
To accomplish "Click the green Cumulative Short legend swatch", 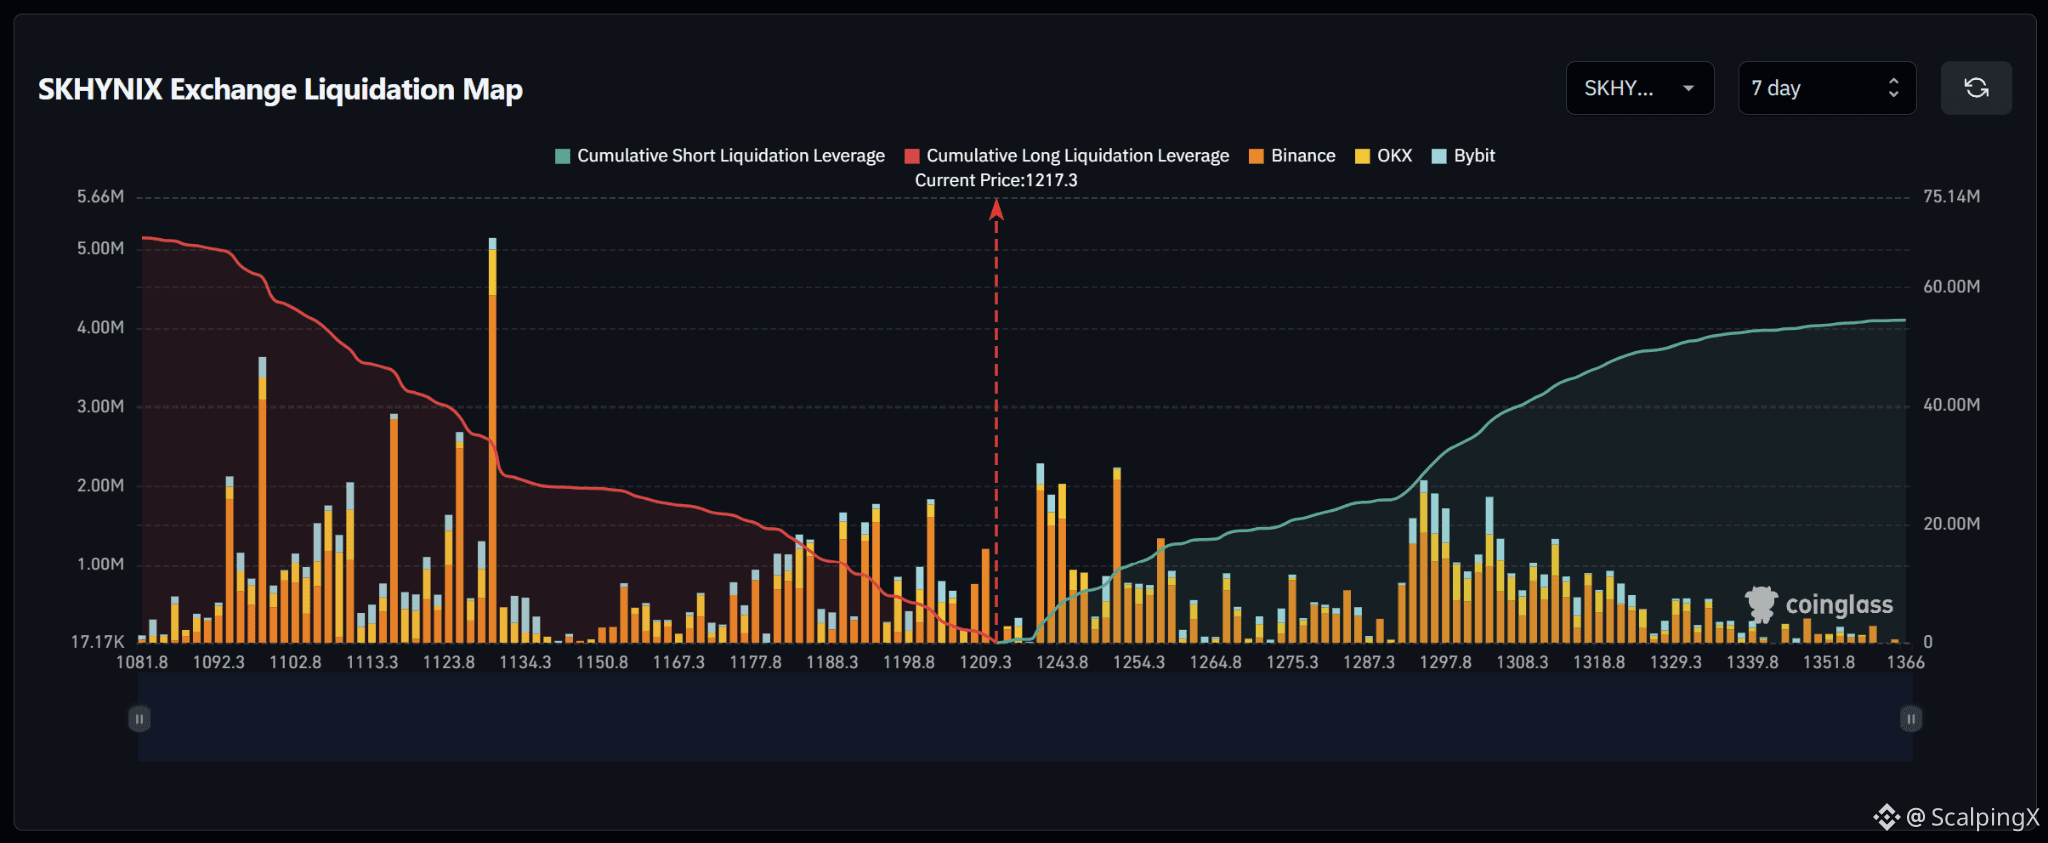I will [562, 156].
